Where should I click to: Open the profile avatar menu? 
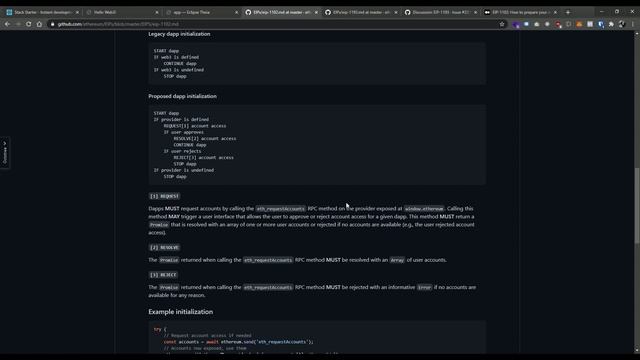pos(622,24)
